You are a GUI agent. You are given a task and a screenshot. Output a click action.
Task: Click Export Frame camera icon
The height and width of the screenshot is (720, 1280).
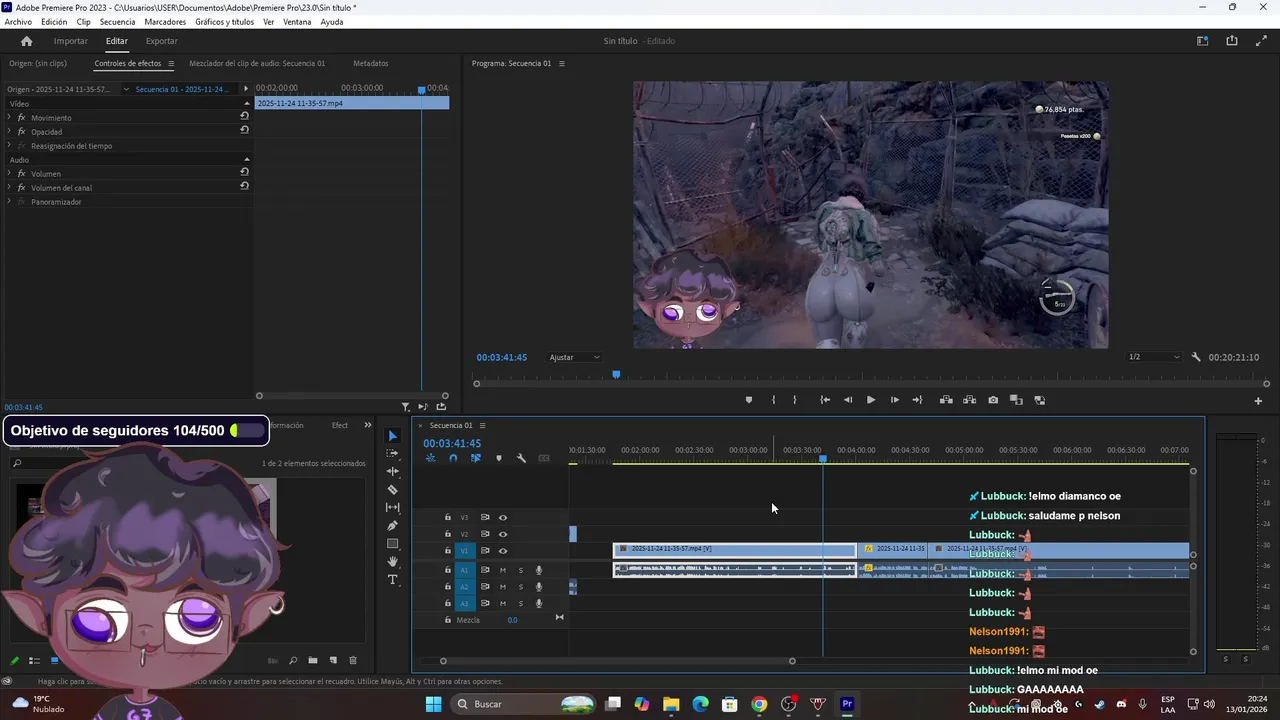(992, 400)
